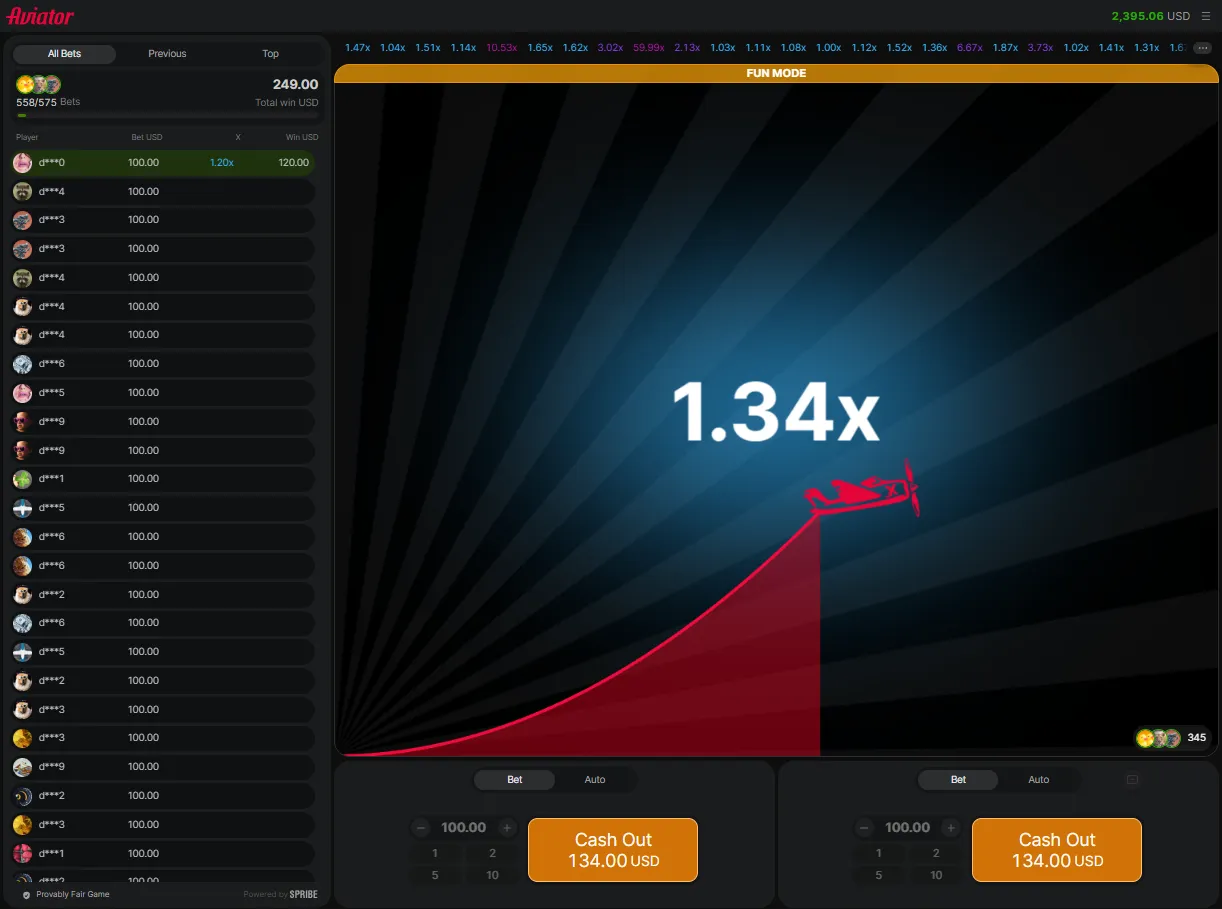Screen dimensions: 1222x909
Task: Remove the second bet panel with minus icon
Action: click(x=1132, y=780)
